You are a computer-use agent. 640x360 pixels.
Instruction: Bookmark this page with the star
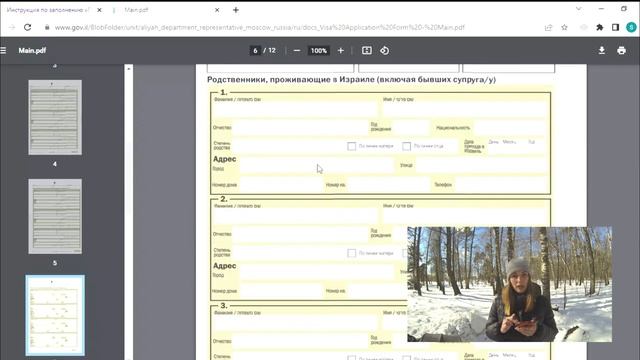564,27
